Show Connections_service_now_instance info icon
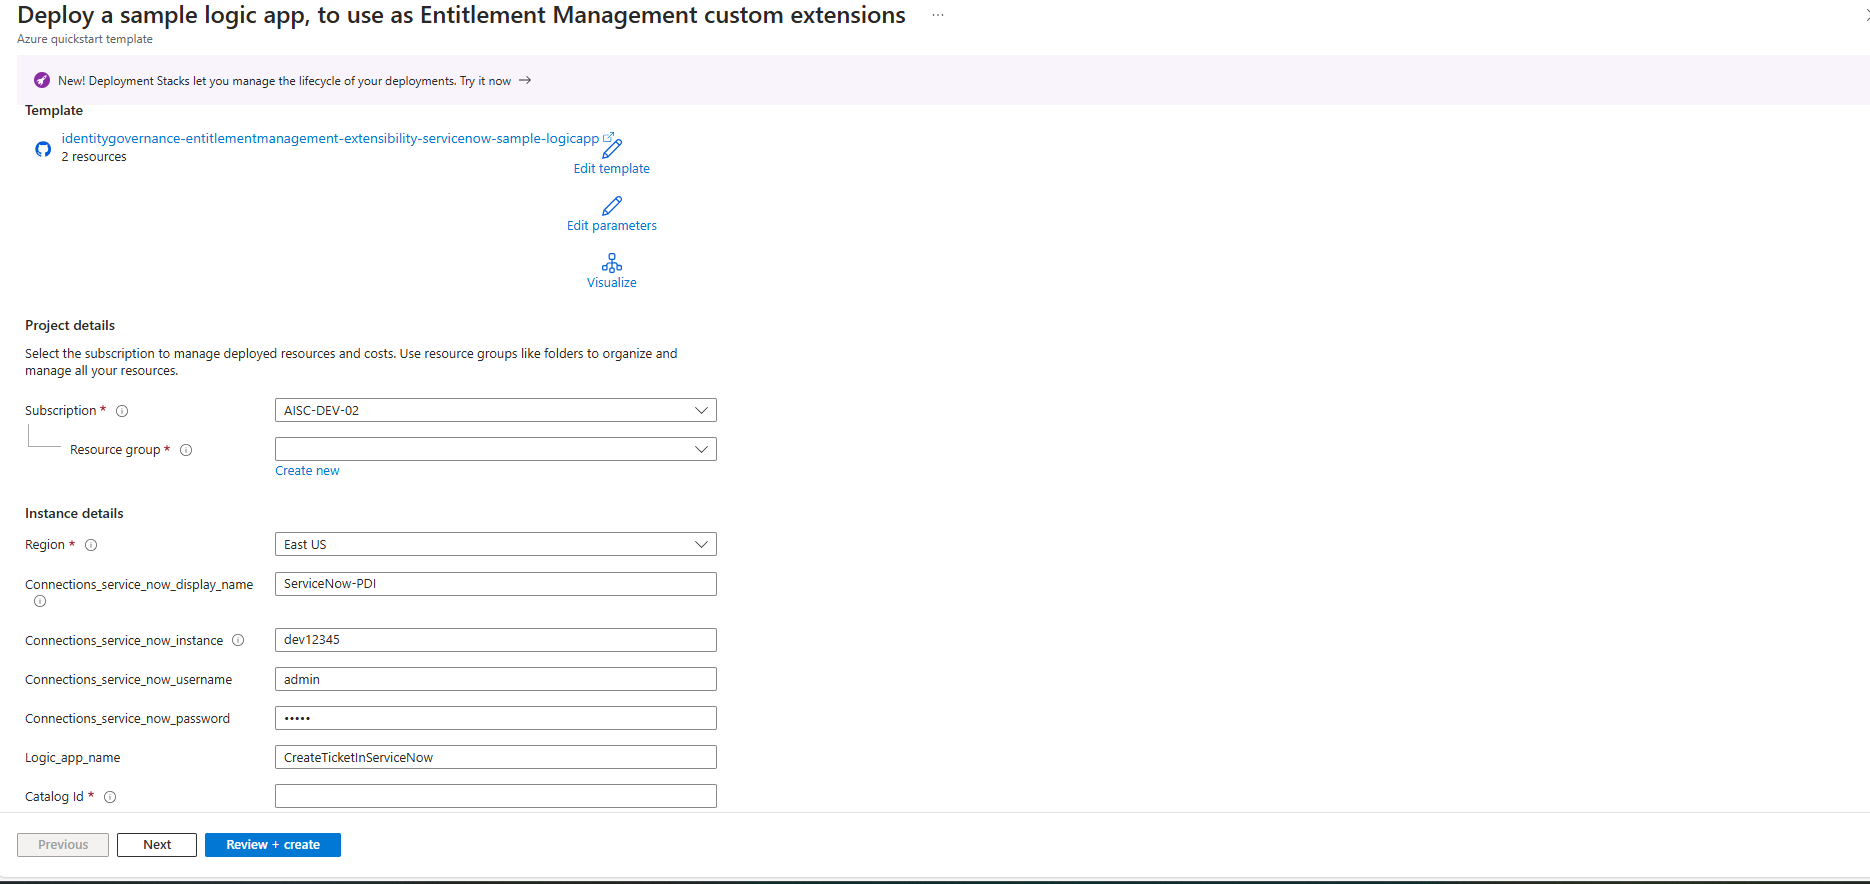 point(238,640)
